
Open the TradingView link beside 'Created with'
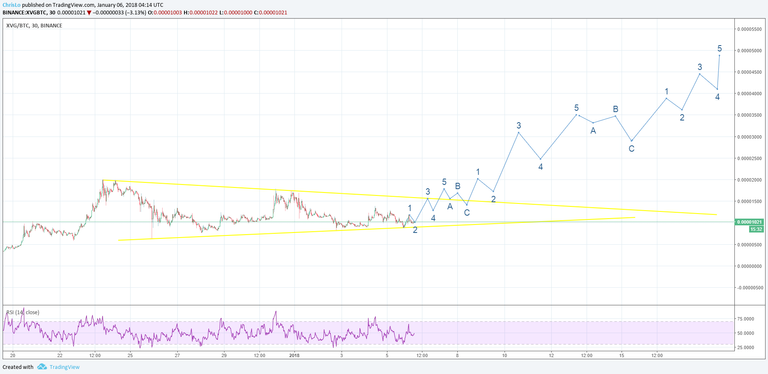pyautogui.click(x=64, y=367)
